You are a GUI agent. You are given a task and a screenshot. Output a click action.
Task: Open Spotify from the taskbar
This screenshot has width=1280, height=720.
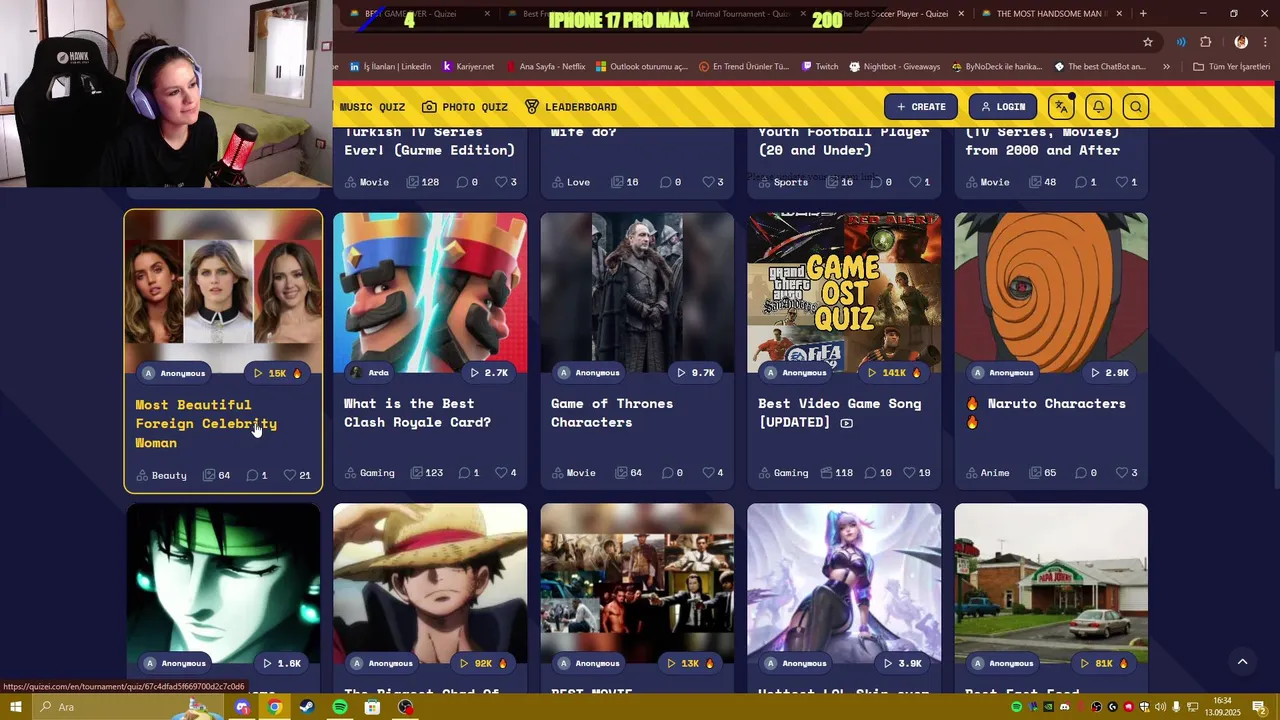point(340,707)
